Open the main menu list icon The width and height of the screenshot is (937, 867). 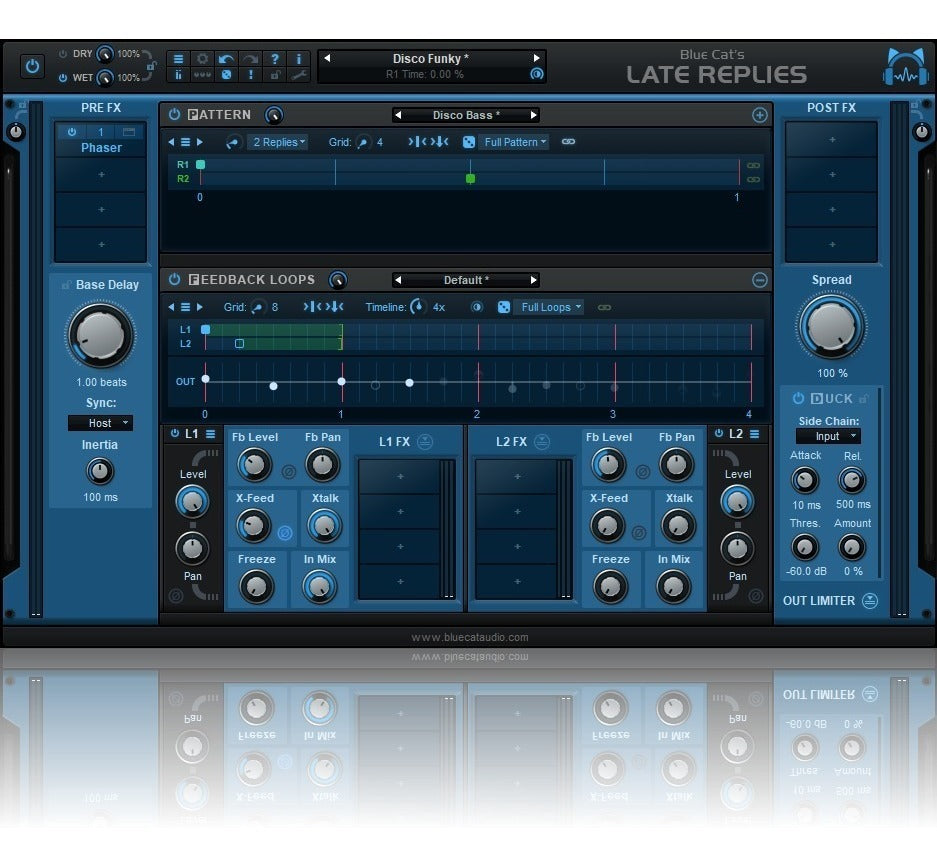click(x=178, y=59)
